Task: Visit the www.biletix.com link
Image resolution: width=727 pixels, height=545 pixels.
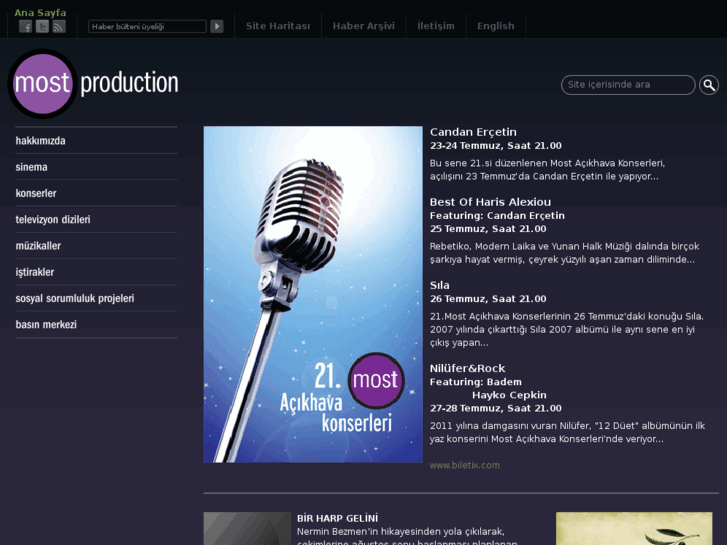Action: click(465, 465)
